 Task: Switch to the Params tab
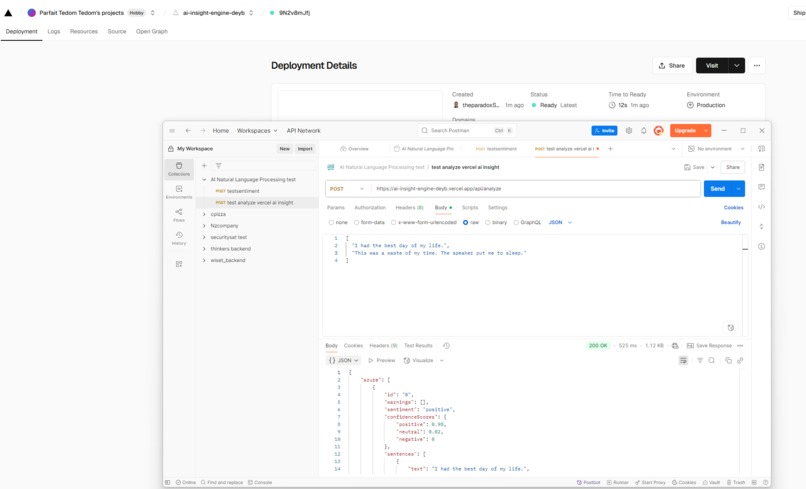pos(336,208)
